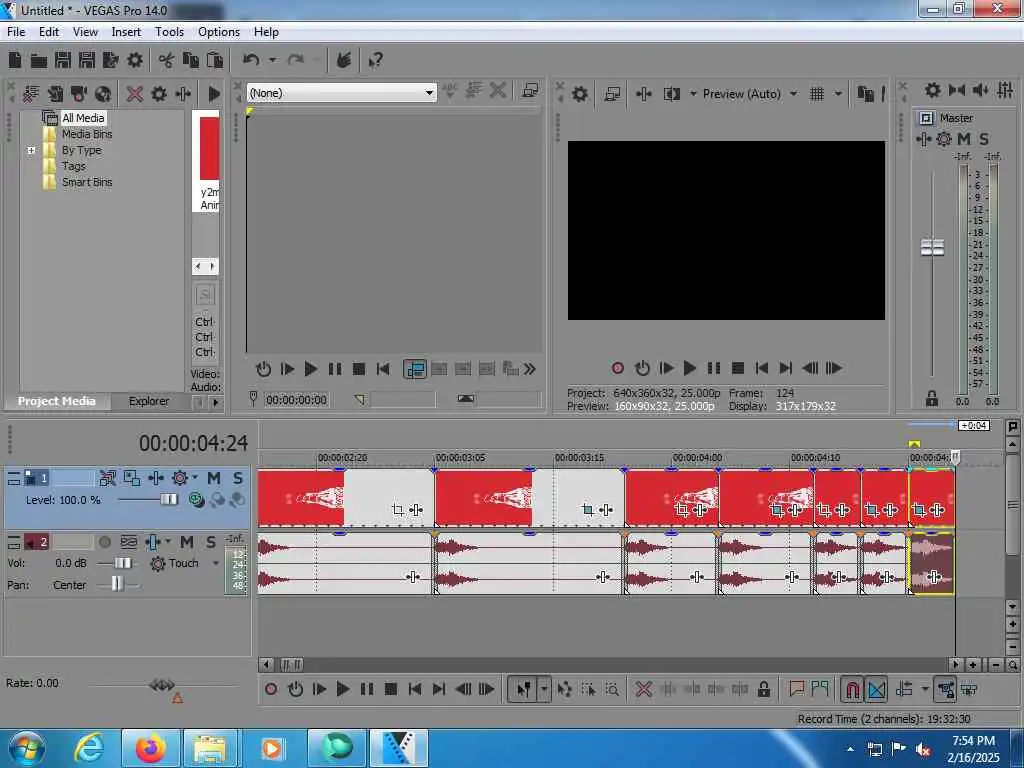Image resolution: width=1024 pixels, height=768 pixels.
Task: Delete selection with timeline red X
Action: 643,689
